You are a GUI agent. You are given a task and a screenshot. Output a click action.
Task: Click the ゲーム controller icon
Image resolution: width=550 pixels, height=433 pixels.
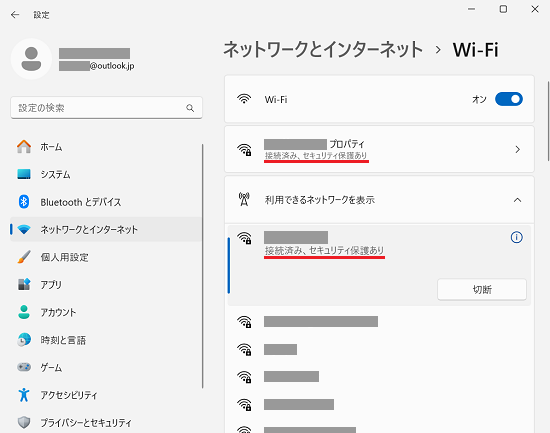tap(24, 367)
